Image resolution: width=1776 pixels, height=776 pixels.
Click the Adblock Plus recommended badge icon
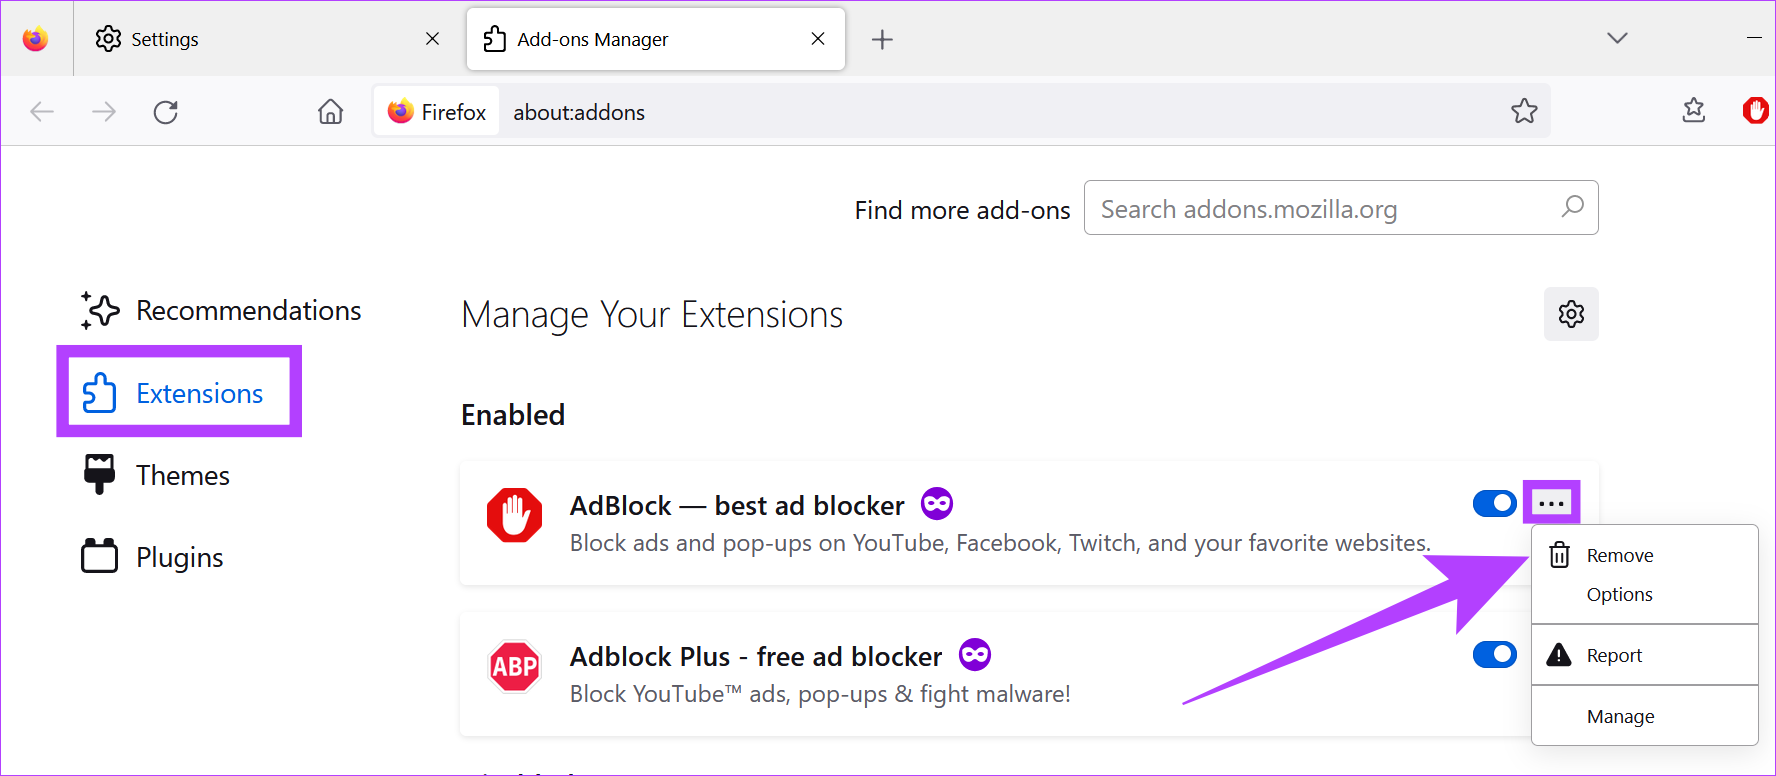pyautogui.click(x=974, y=655)
